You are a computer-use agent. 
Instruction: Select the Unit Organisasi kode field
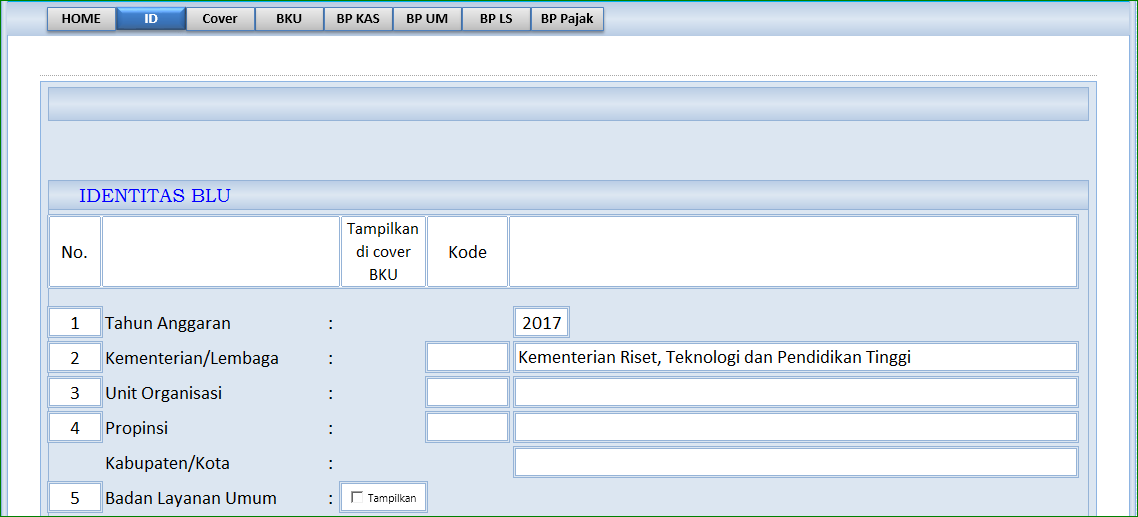pos(467,393)
